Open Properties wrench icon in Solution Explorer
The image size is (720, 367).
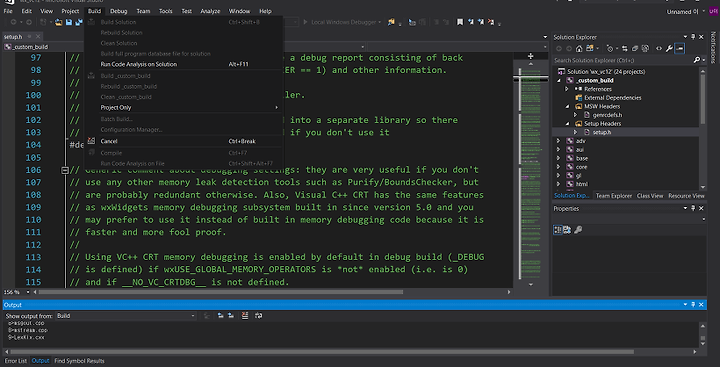click(x=669, y=48)
